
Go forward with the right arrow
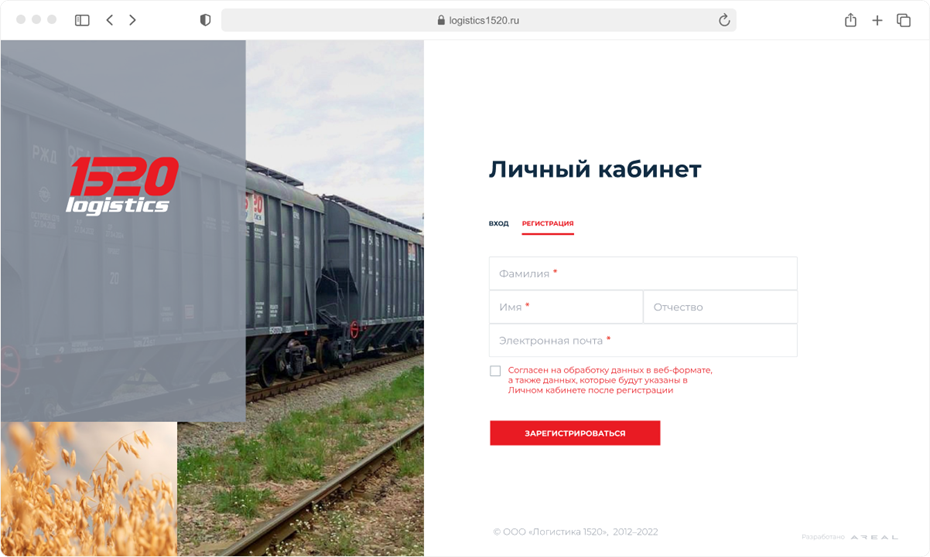pyautogui.click(x=132, y=20)
